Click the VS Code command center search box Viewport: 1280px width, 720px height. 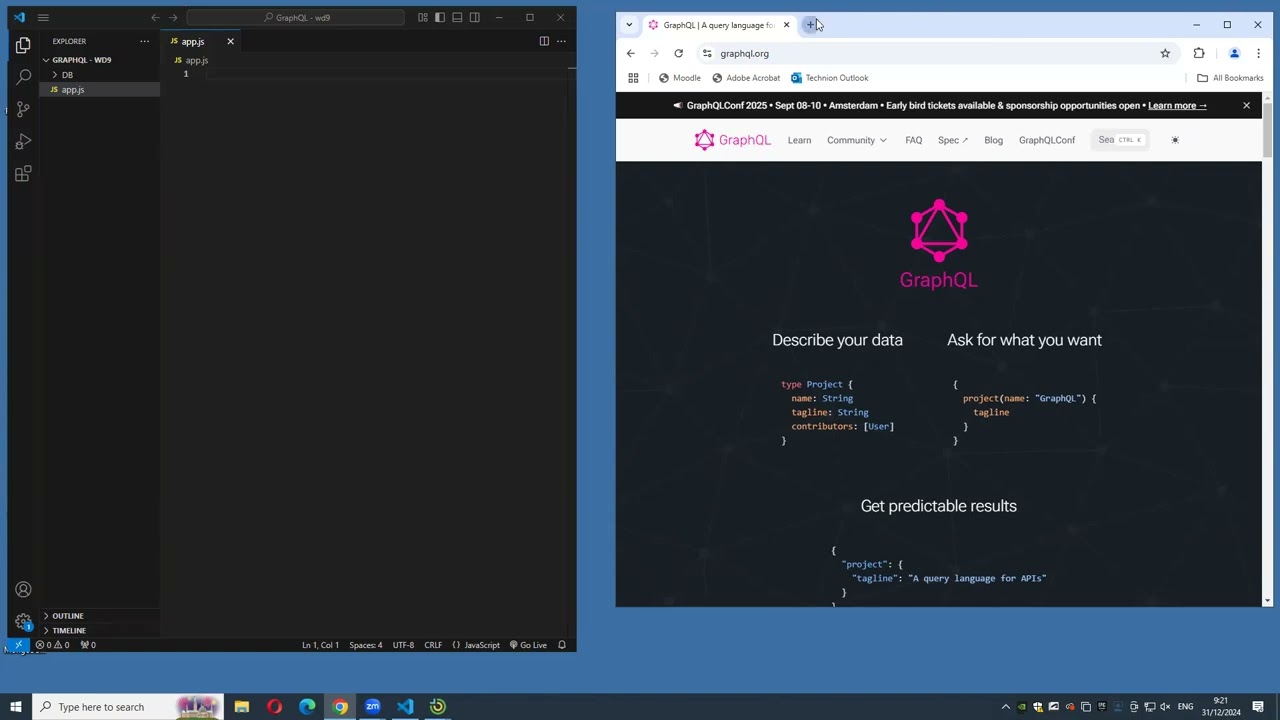(x=295, y=17)
